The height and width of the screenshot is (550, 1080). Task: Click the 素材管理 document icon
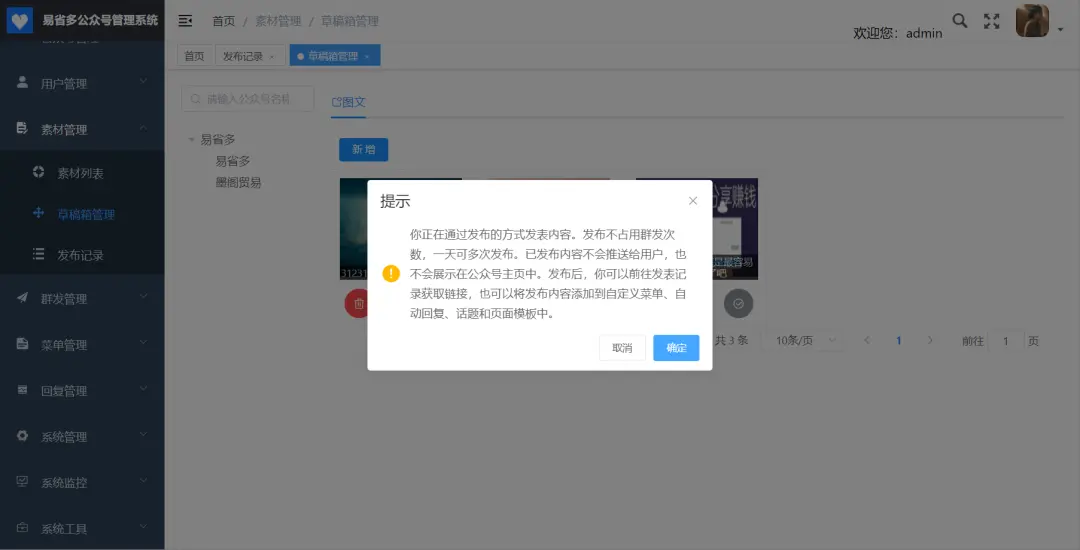click(x=22, y=128)
